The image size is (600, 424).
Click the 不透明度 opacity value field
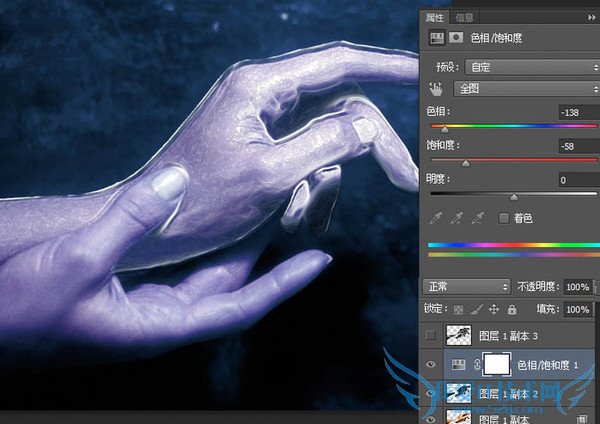pyautogui.click(x=577, y=287)
